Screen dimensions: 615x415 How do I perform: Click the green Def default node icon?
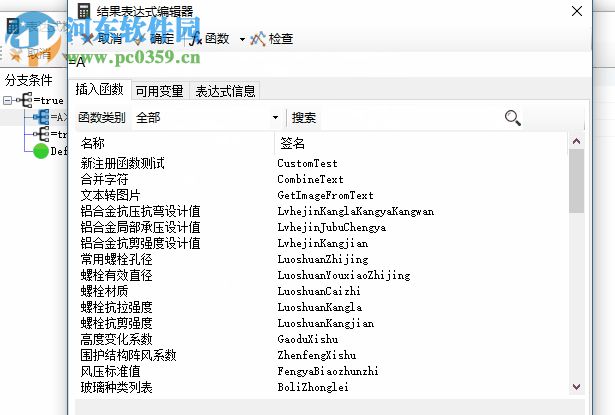41,151
